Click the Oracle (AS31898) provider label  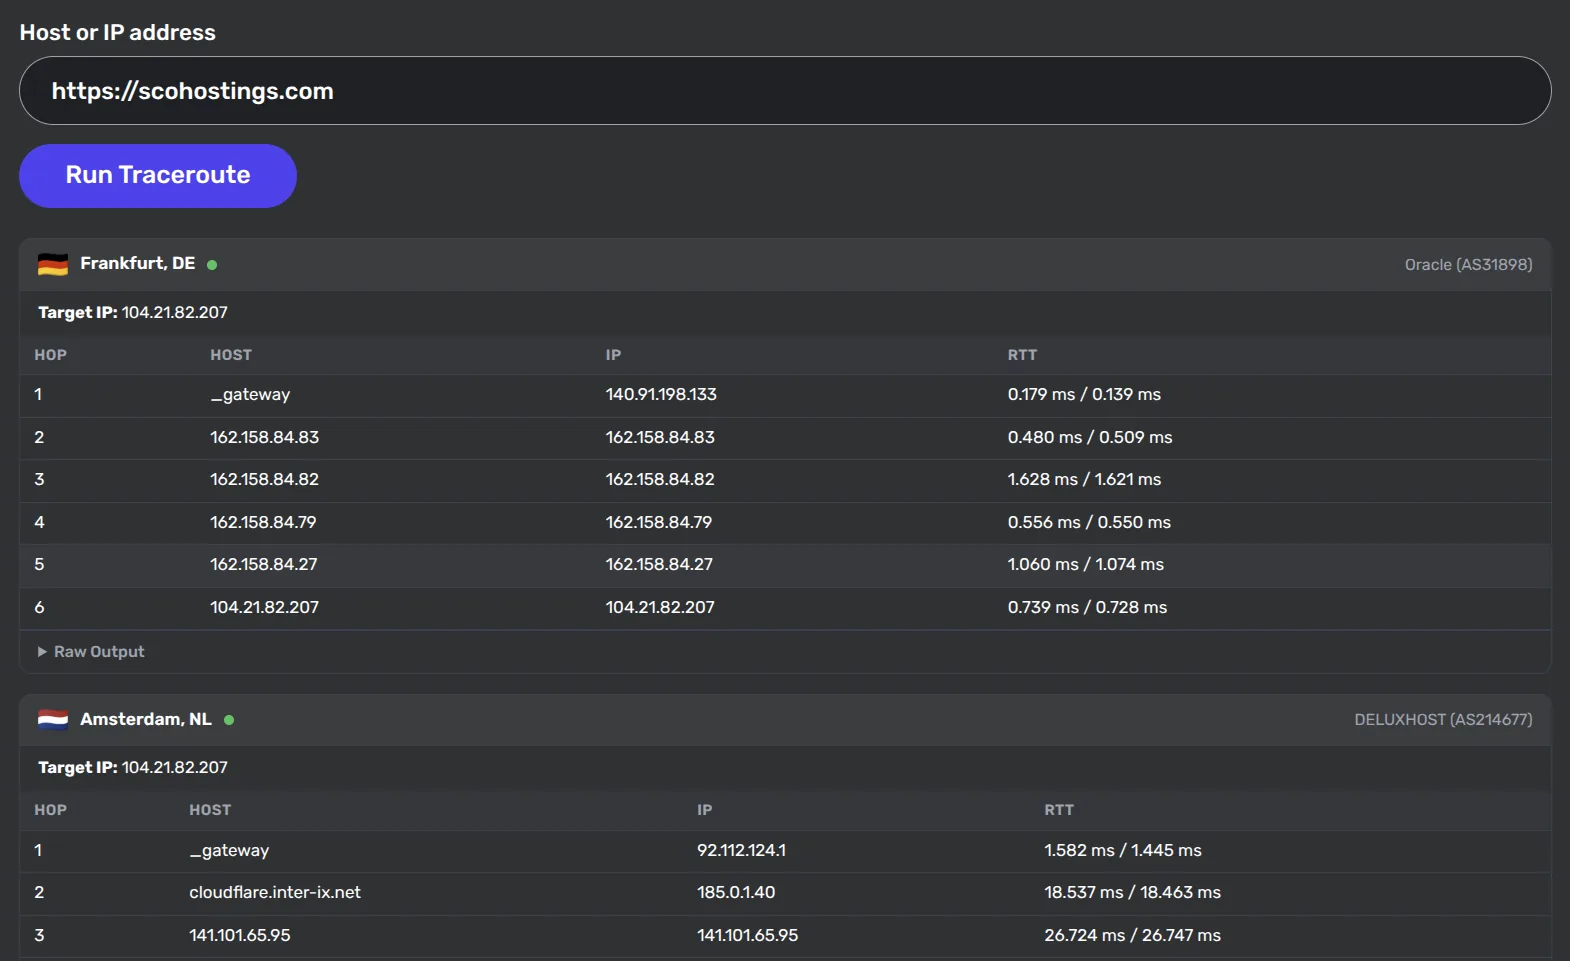[x=1468, y=265]
